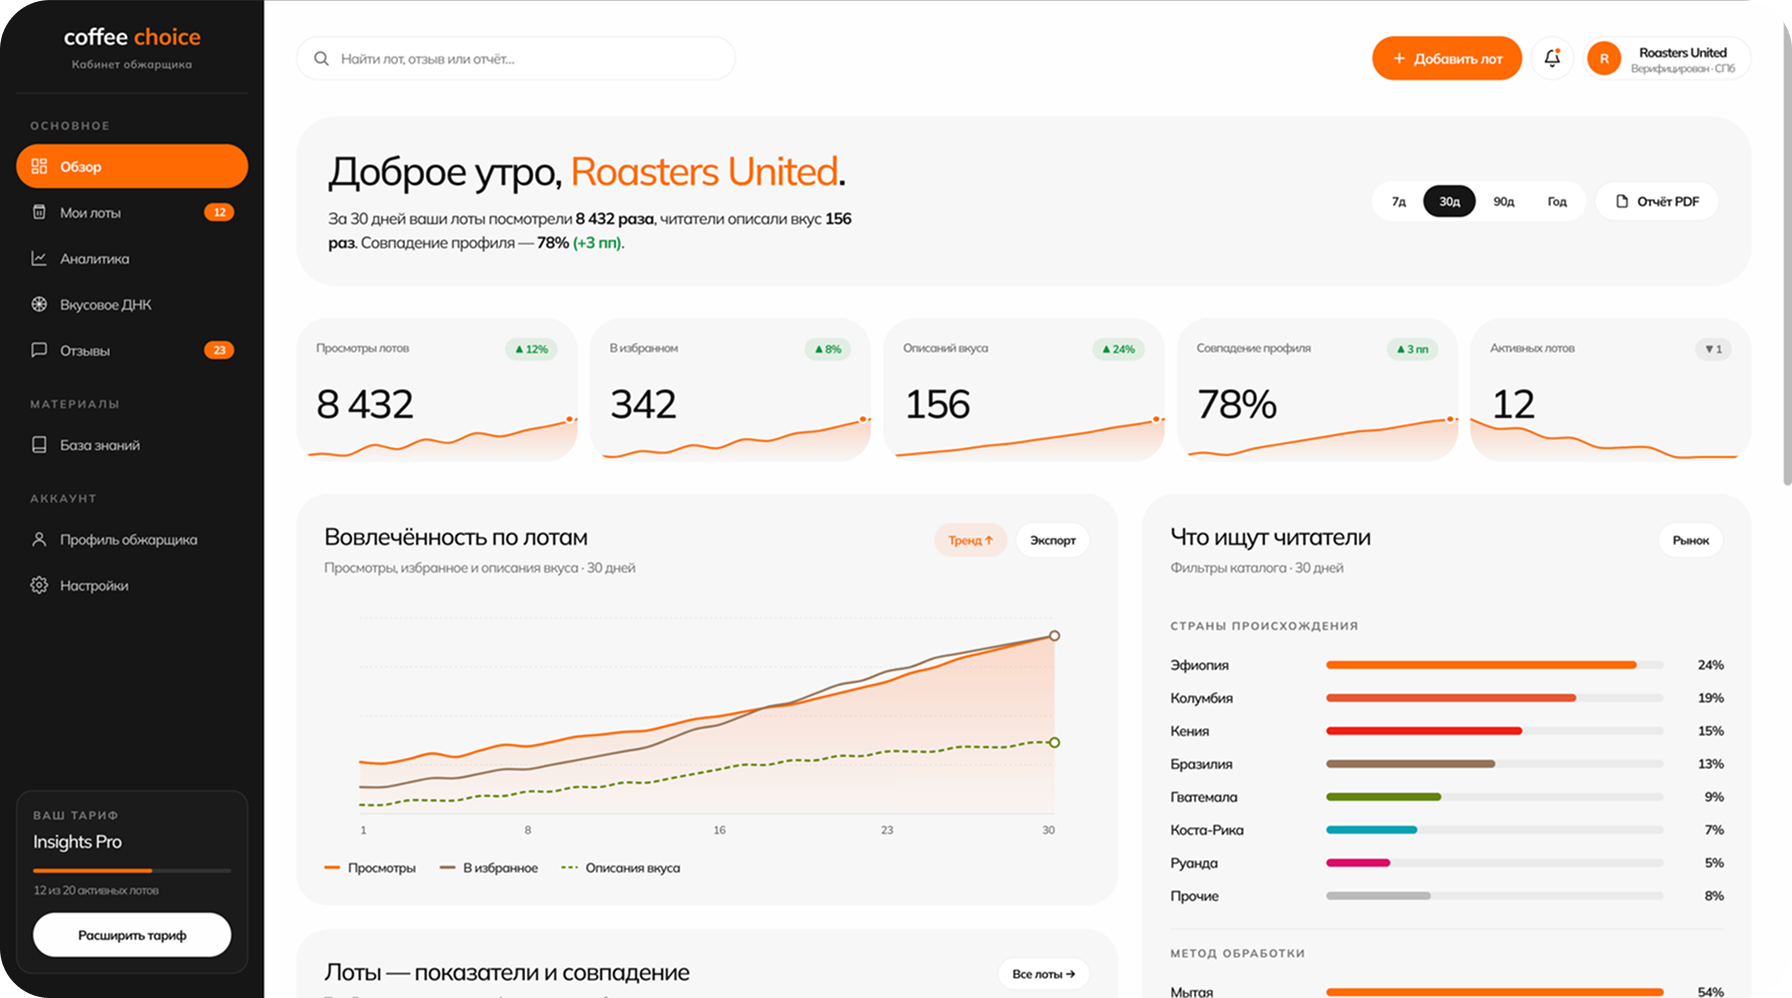Click the Настройки gear icon
The image size is (1792, 998).
coord(39,585)
